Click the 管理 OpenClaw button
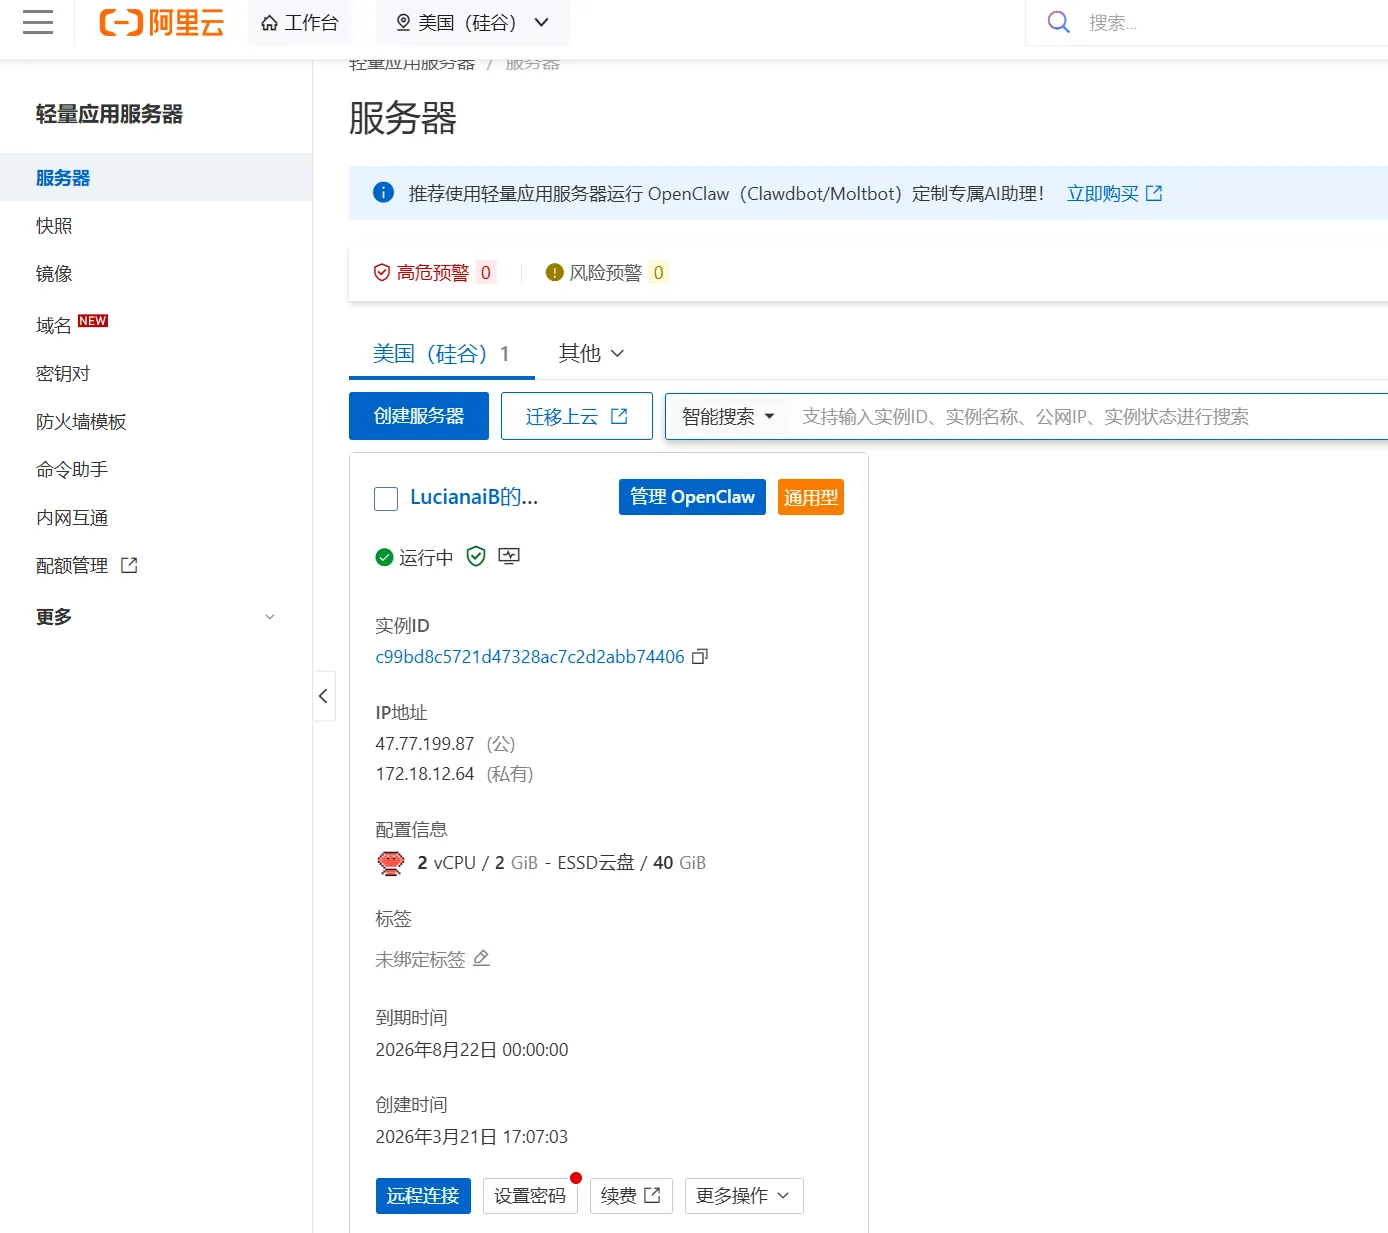Screen dimensions: 1388x1233 click(x=692, y=497)
